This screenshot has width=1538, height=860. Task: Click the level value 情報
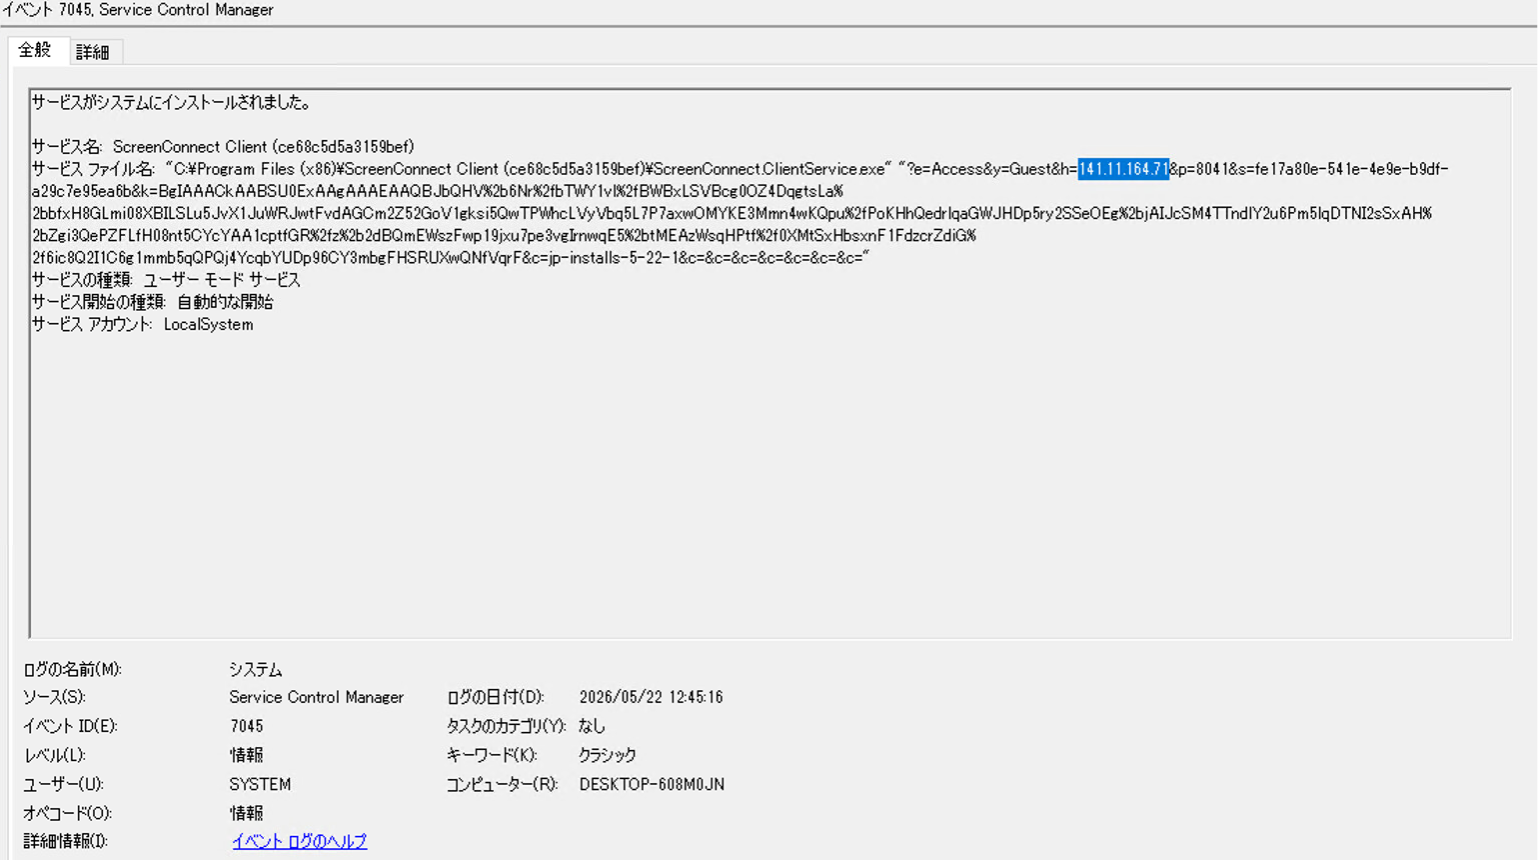click(246, 755)
